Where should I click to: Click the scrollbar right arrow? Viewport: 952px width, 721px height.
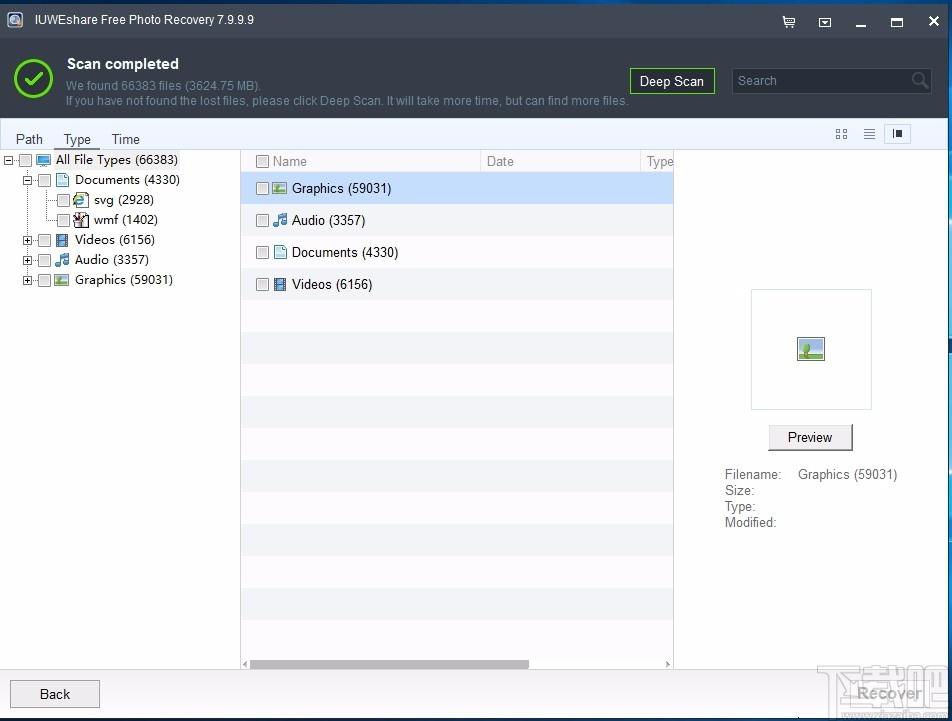click(x=667, y=665)
